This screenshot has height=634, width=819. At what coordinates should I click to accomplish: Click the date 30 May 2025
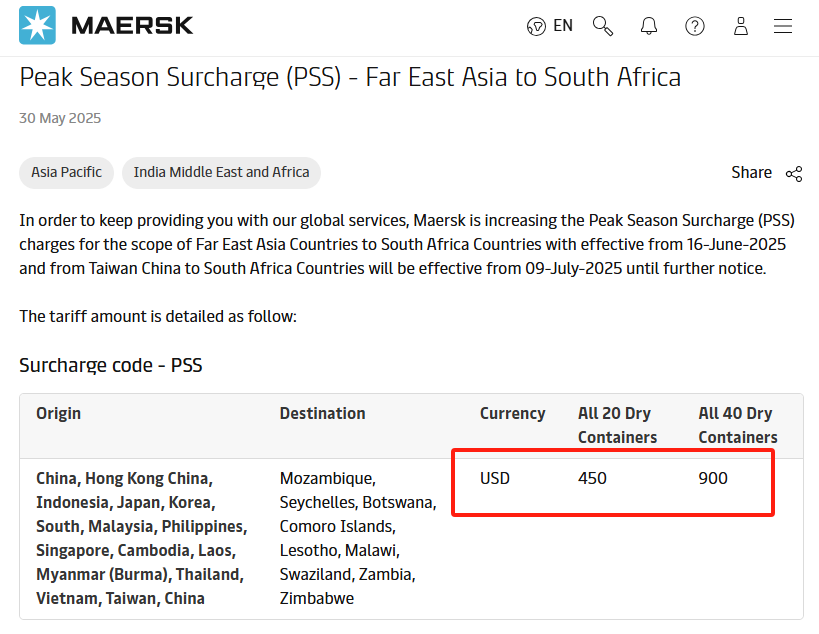point(60,118)
